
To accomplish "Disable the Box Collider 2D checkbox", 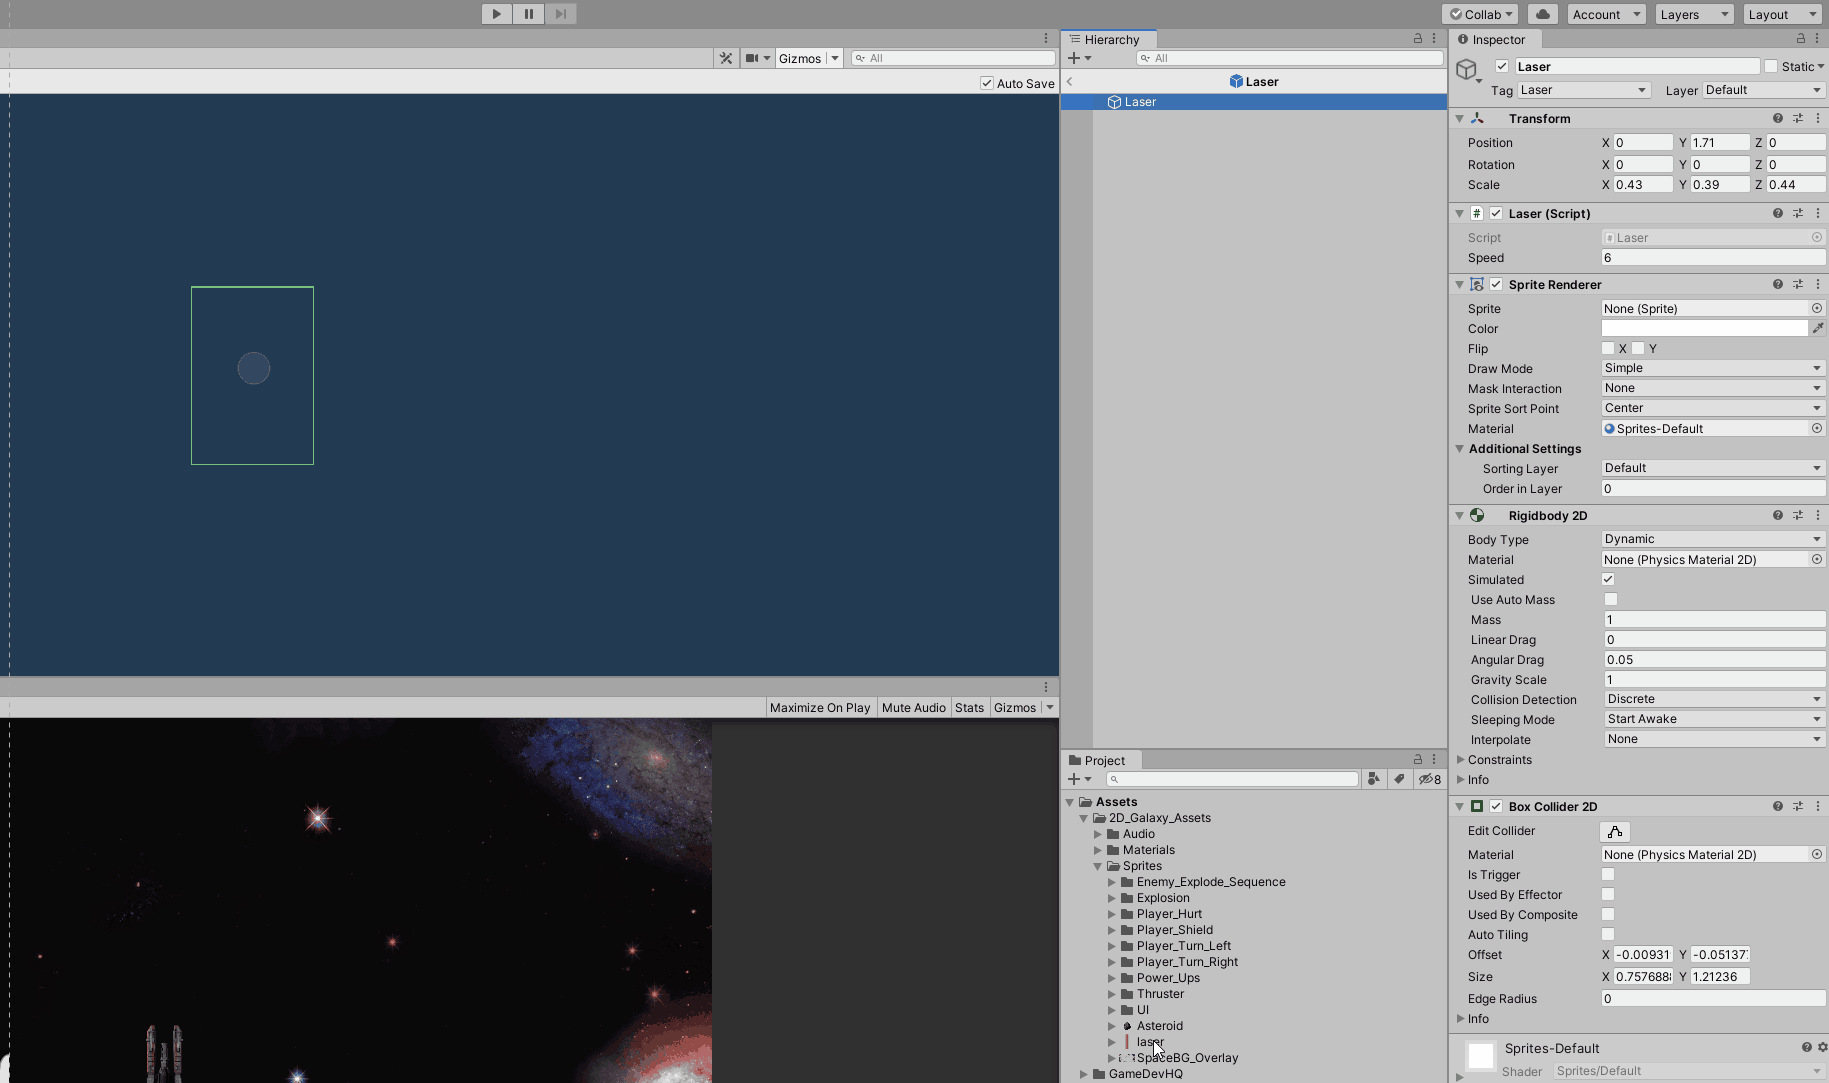I will pyautogui.click(x=1496, y=807).
